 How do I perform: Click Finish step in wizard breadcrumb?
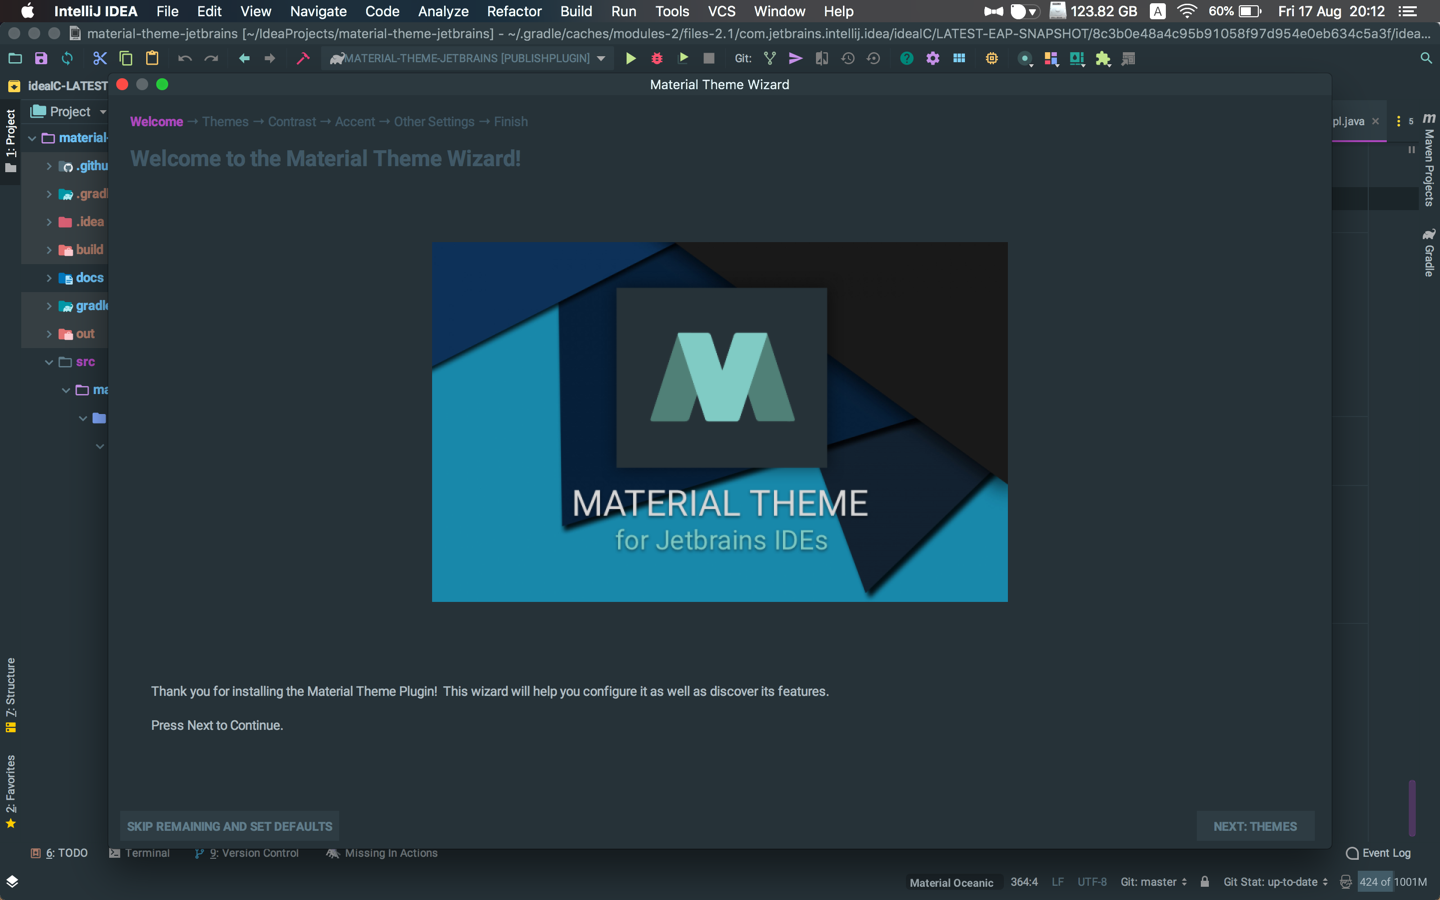[x=511, y=122]
